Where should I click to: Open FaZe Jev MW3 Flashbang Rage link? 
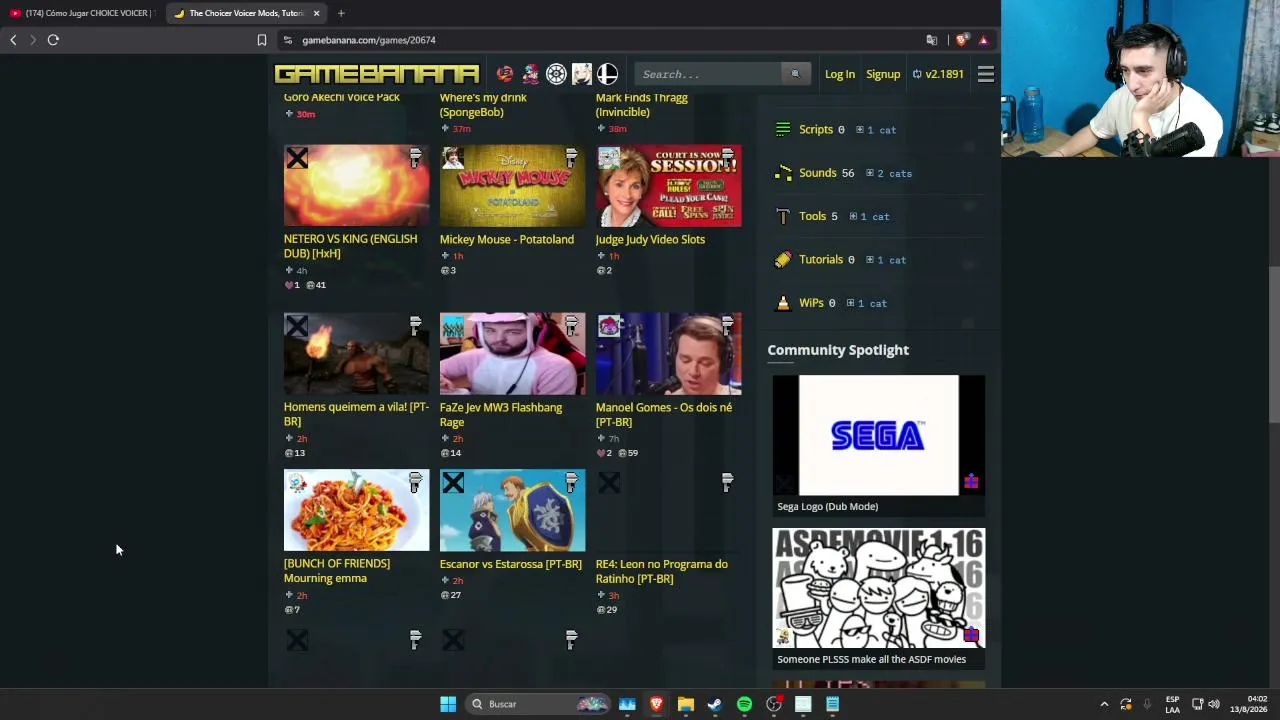coord(501,414)
